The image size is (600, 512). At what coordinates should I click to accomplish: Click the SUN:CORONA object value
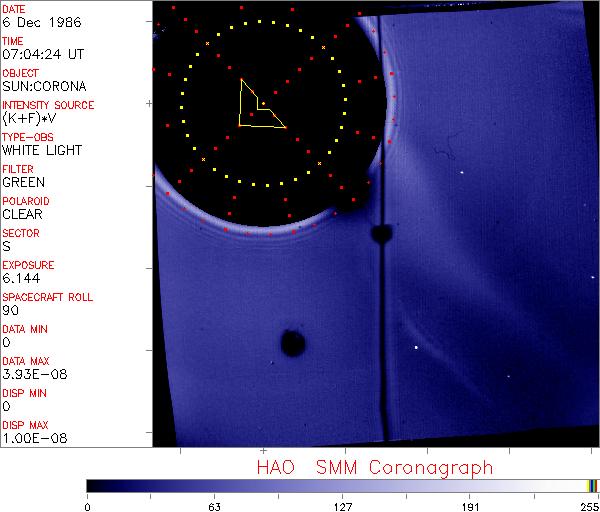coord(42,86)
